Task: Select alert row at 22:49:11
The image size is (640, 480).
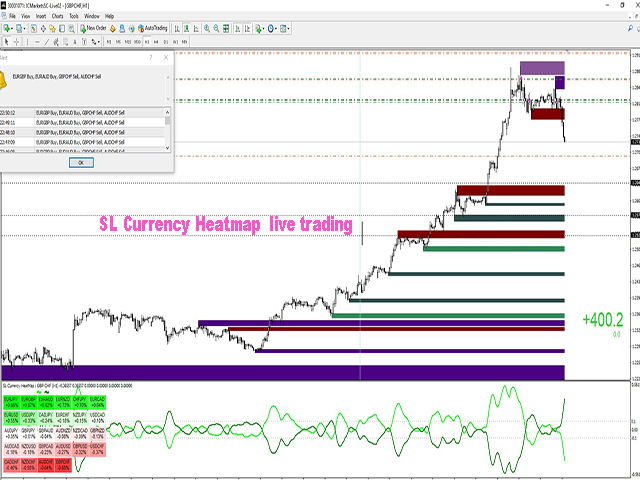Action: tap(82, 122)
